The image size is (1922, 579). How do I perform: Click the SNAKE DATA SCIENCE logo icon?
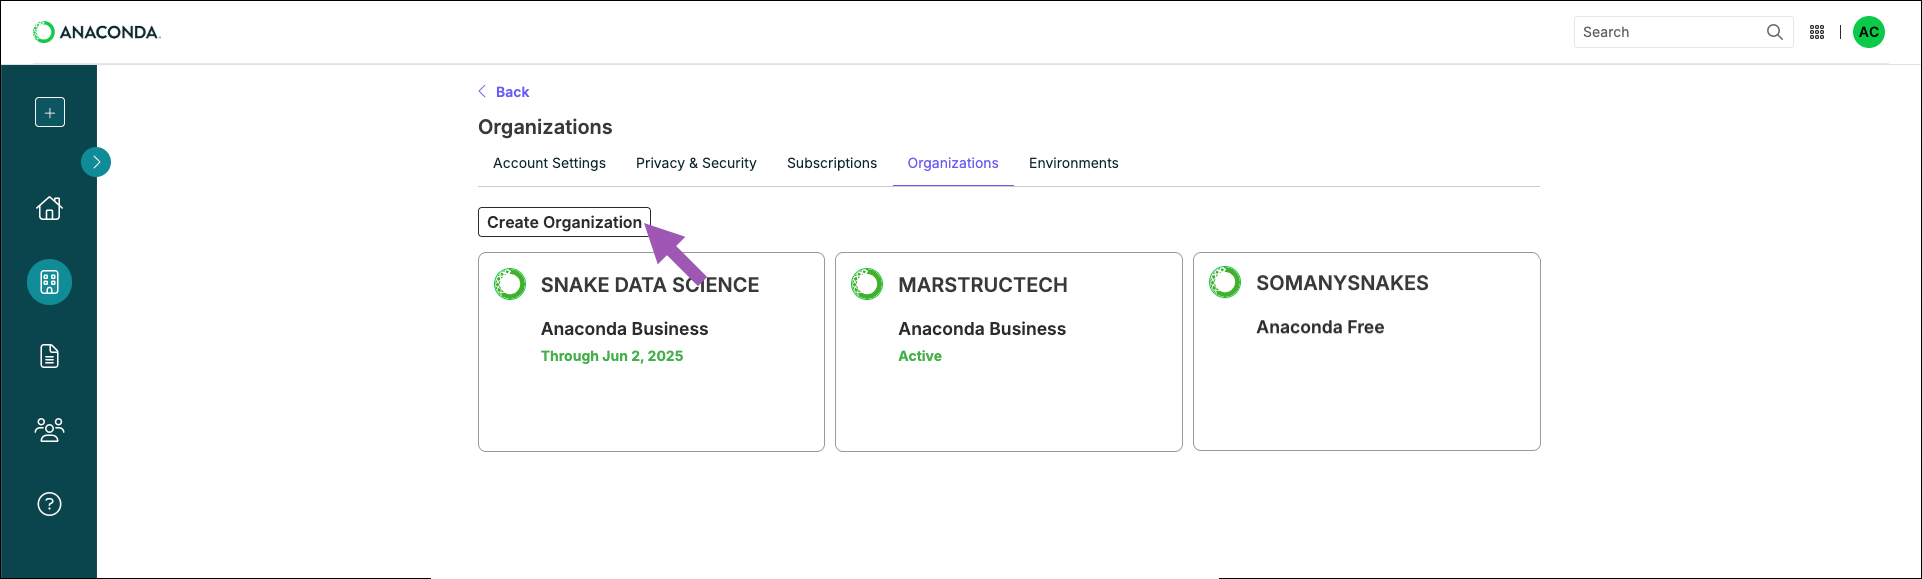click(510, 284)
